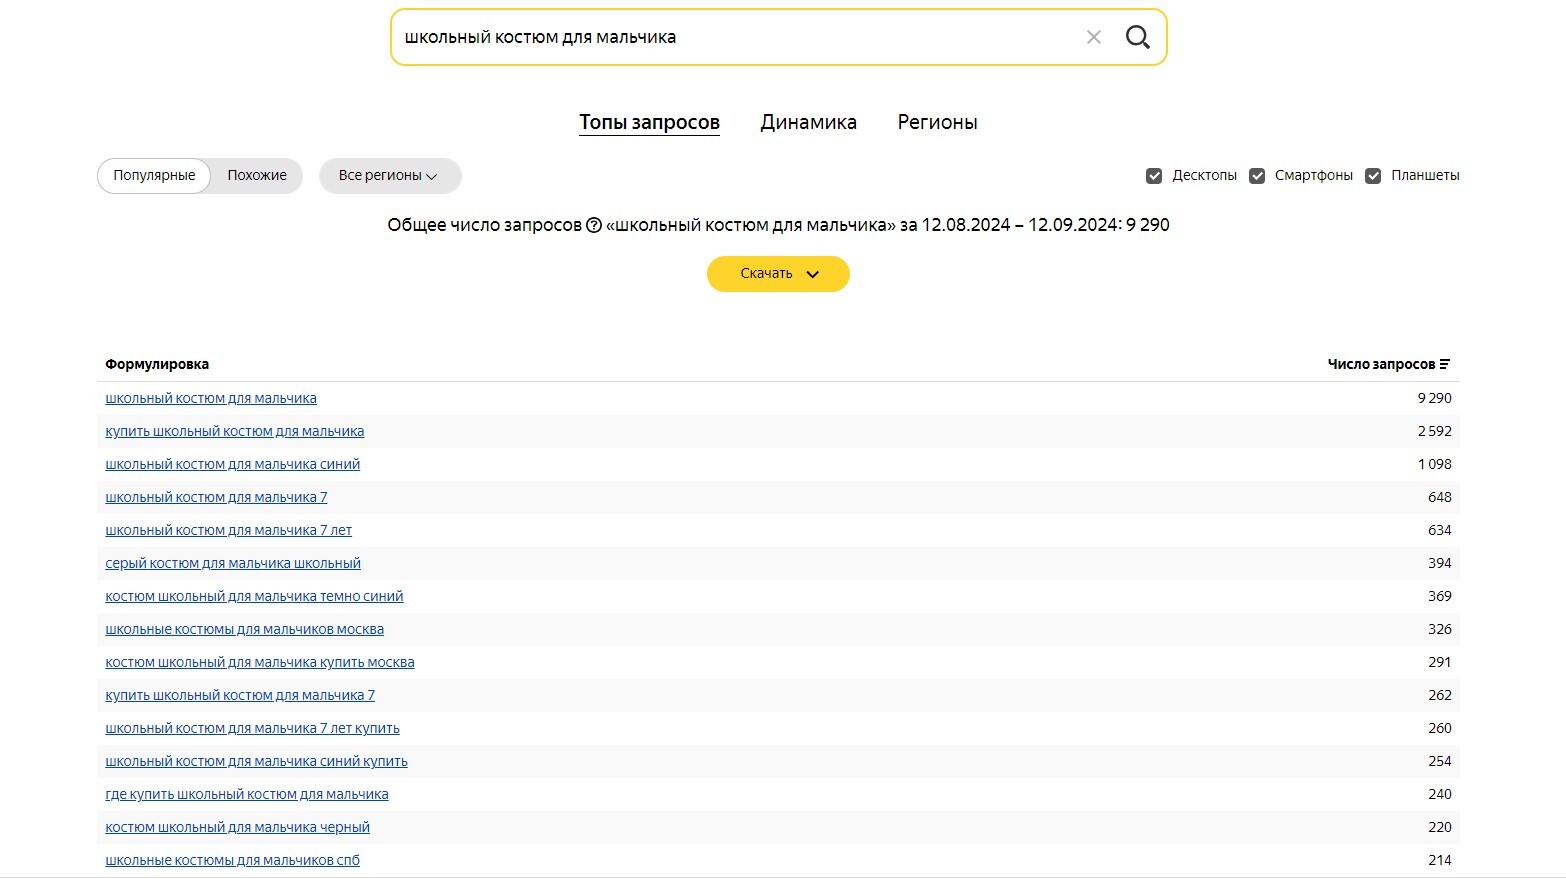Open link школьный костюм для мальчика 7 лет купить
The height and width of the screenshot is (879, 1566).
click(252, 728)
